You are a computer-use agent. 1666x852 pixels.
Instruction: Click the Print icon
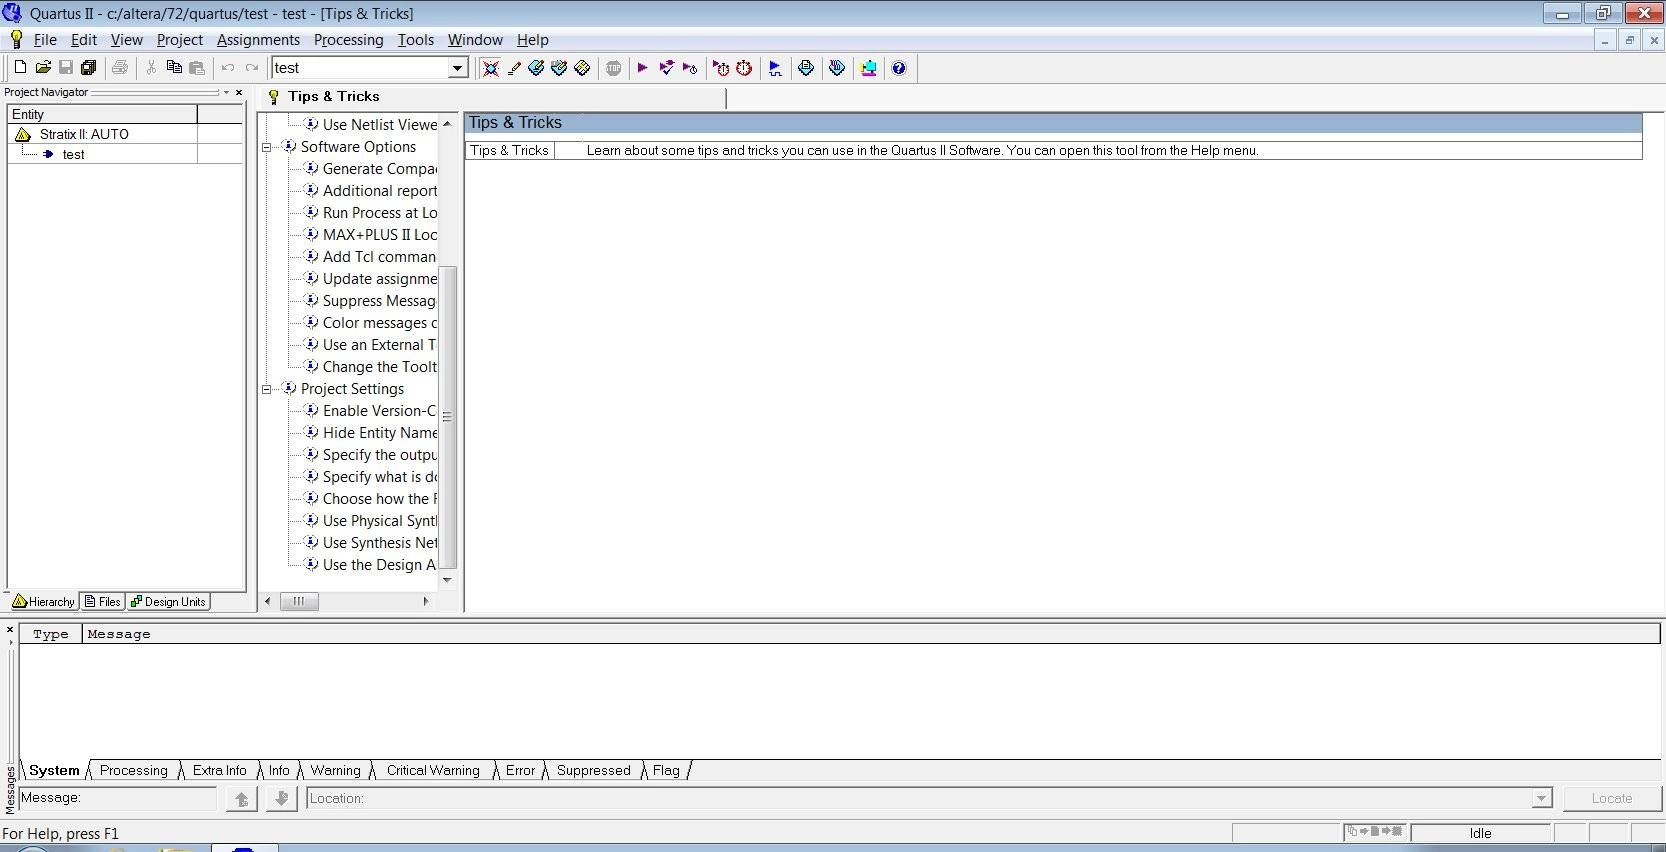click(x=120, y=68)
